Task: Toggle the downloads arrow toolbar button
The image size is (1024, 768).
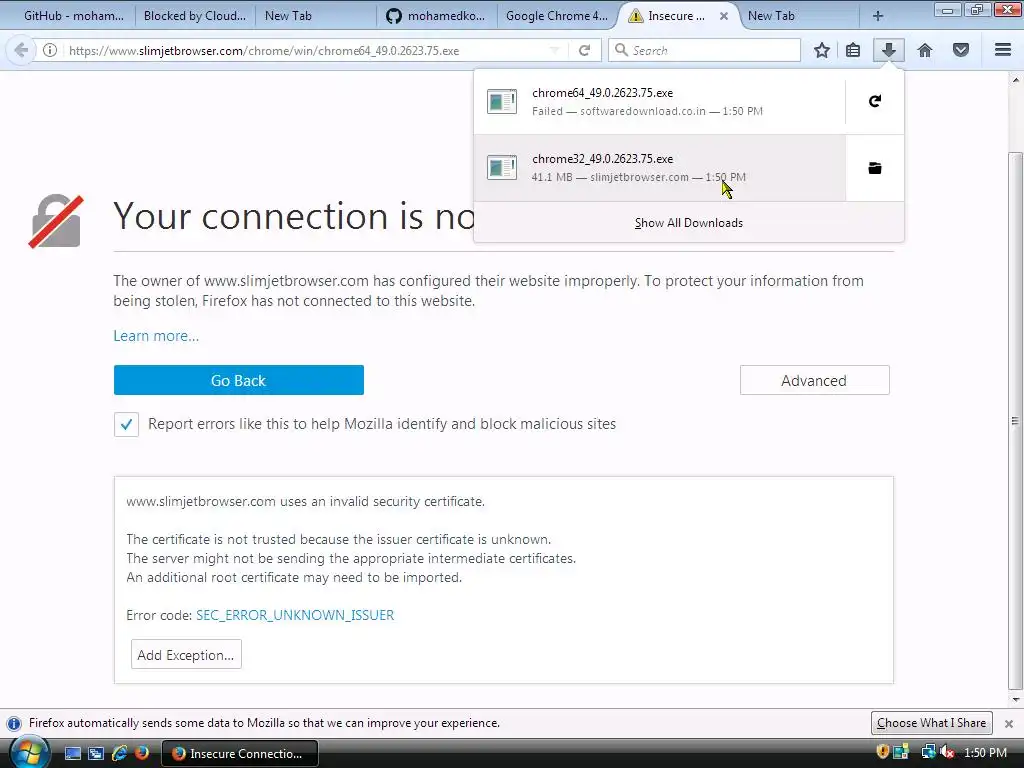Action: [x=889, y=50]
